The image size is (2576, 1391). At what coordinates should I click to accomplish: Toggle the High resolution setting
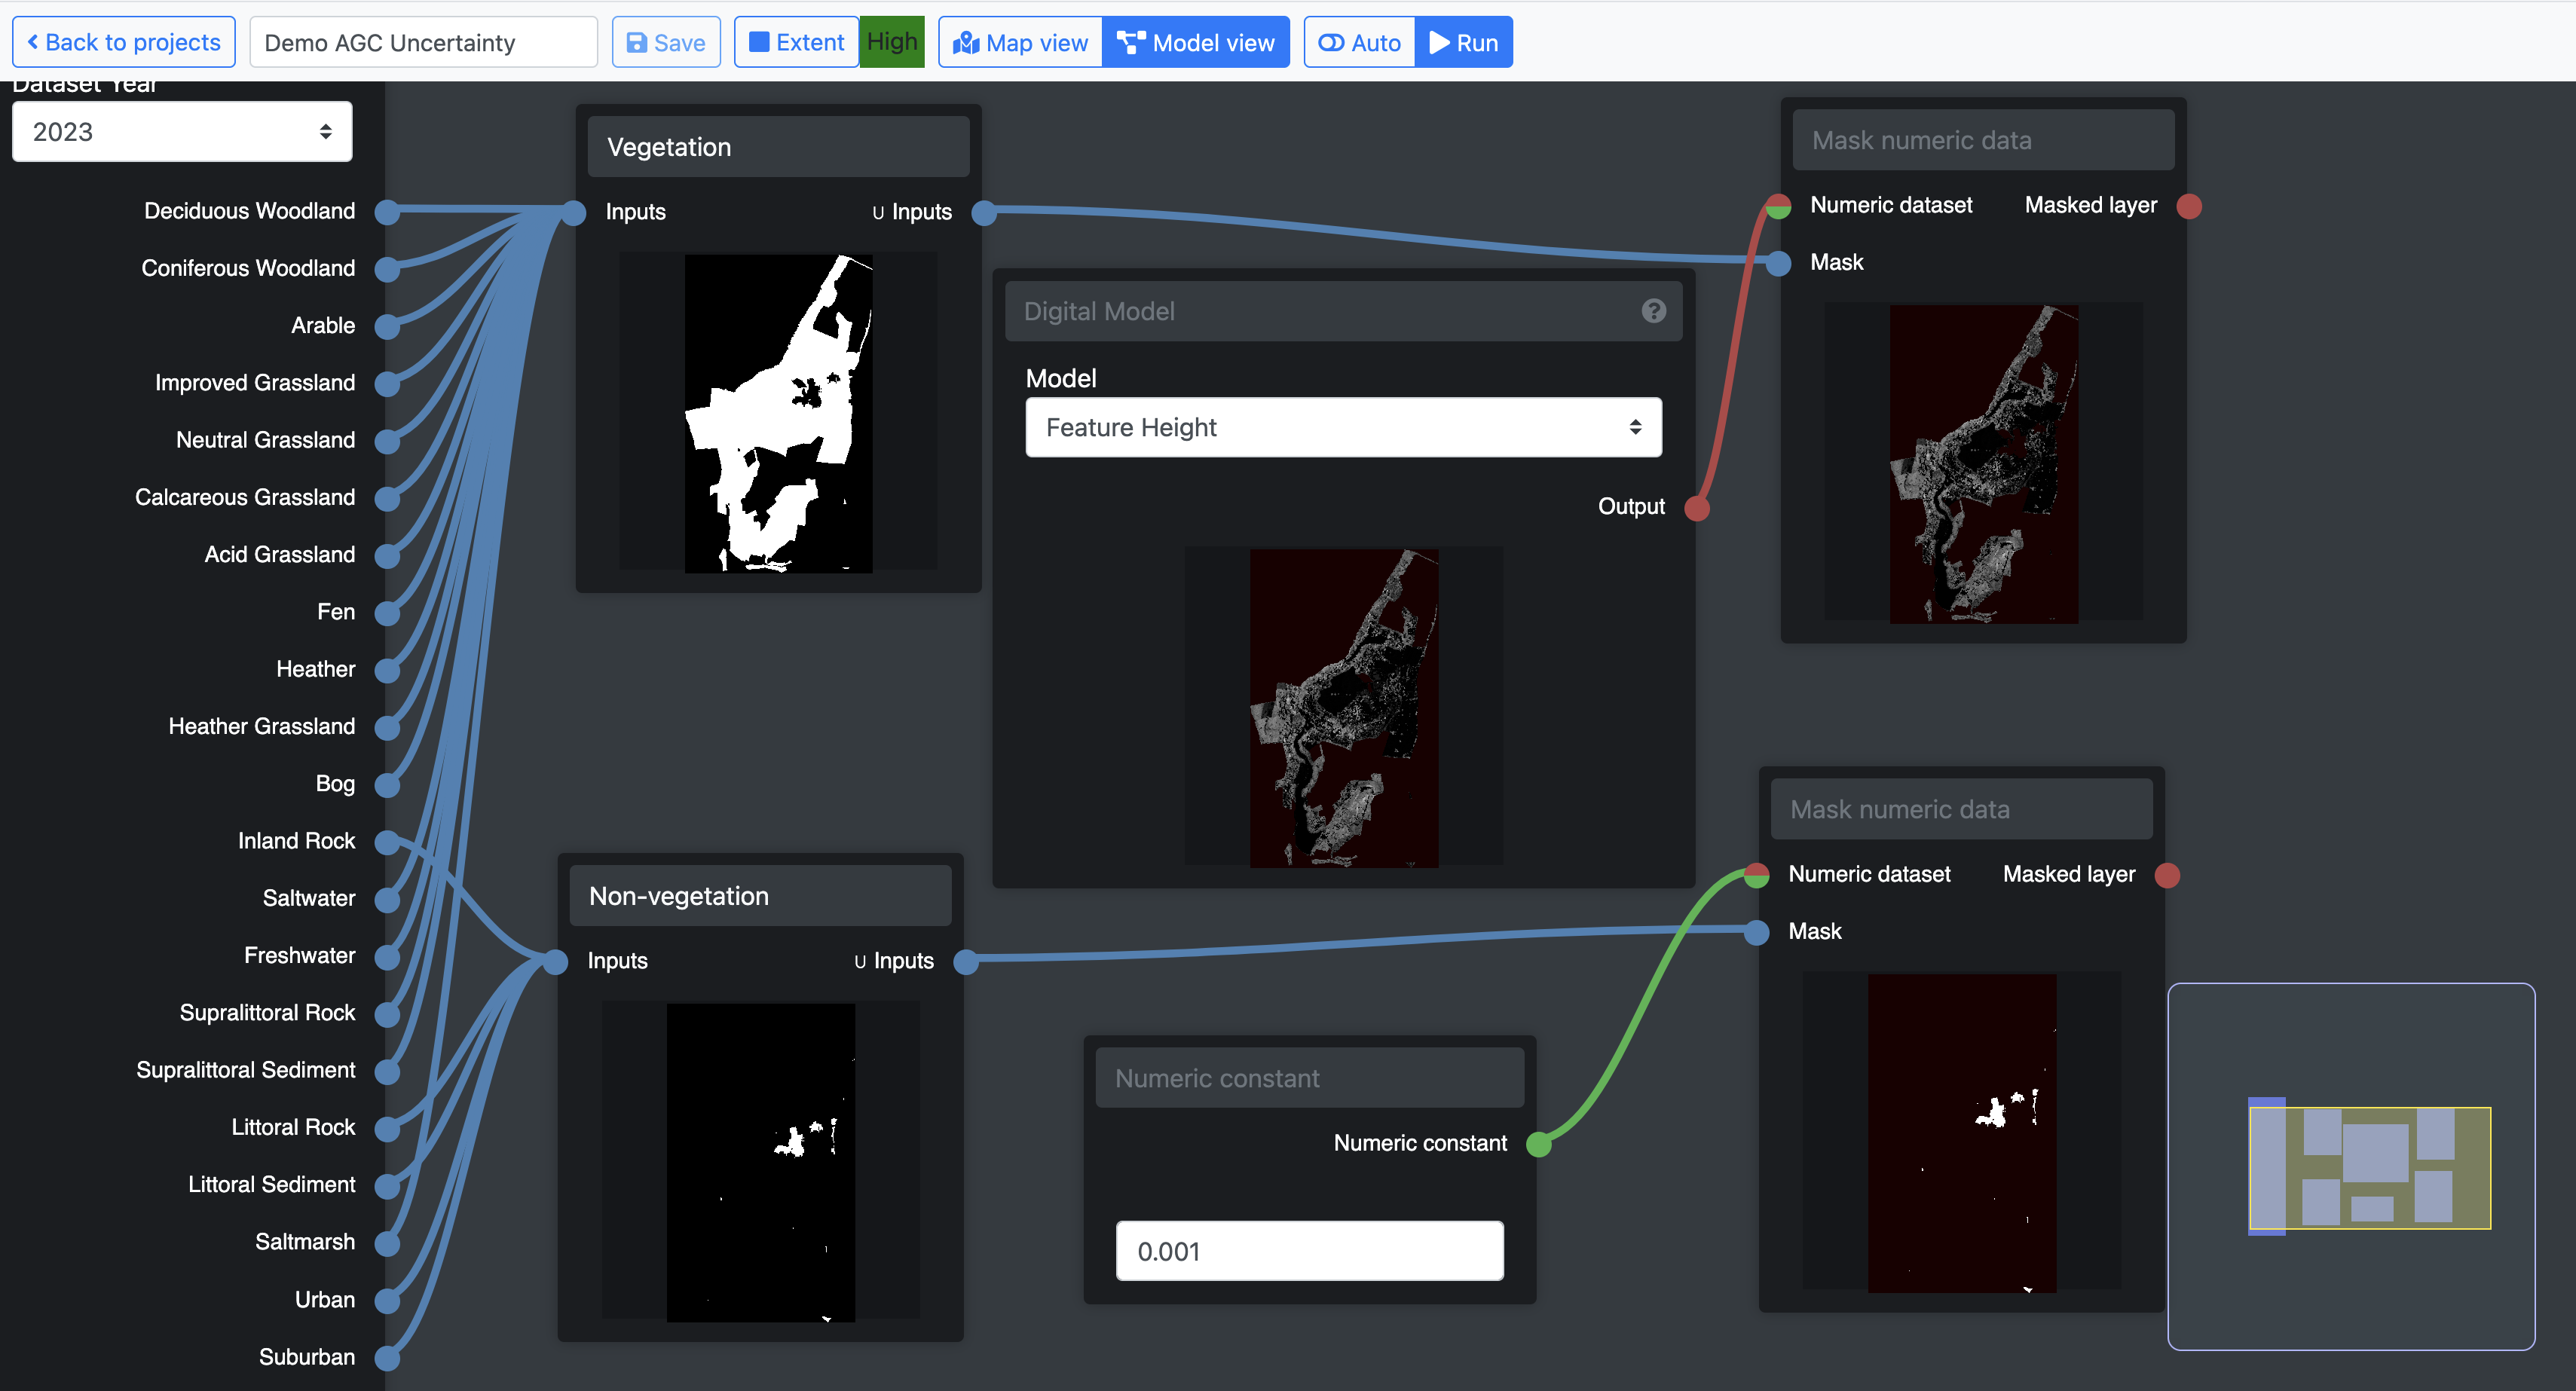(892, 42)
